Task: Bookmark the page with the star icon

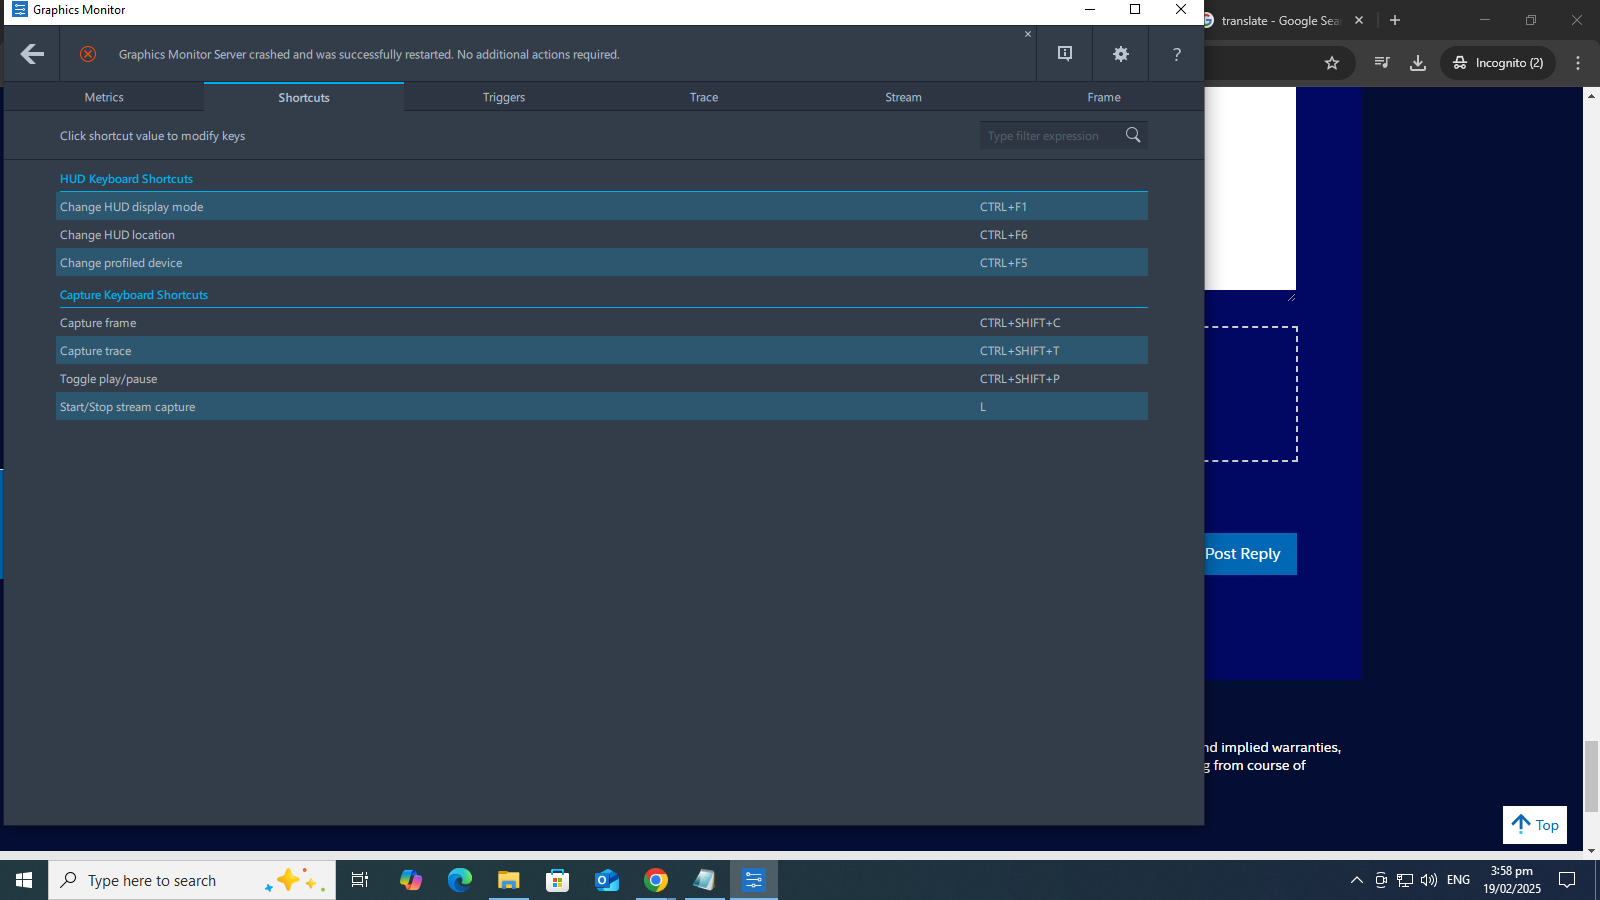Action: click(1331, 63)
